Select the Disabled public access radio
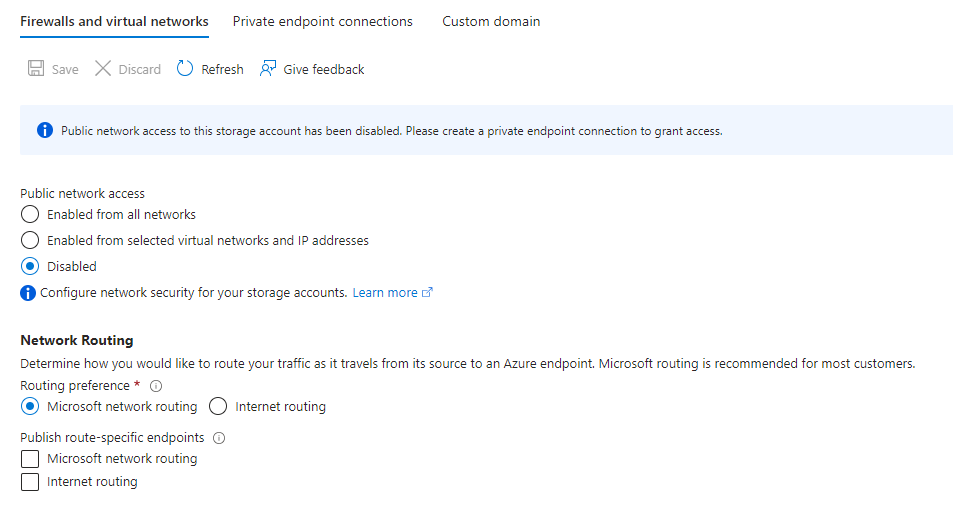The width and height of the screenshot is (953, 518). coord(30,266)
